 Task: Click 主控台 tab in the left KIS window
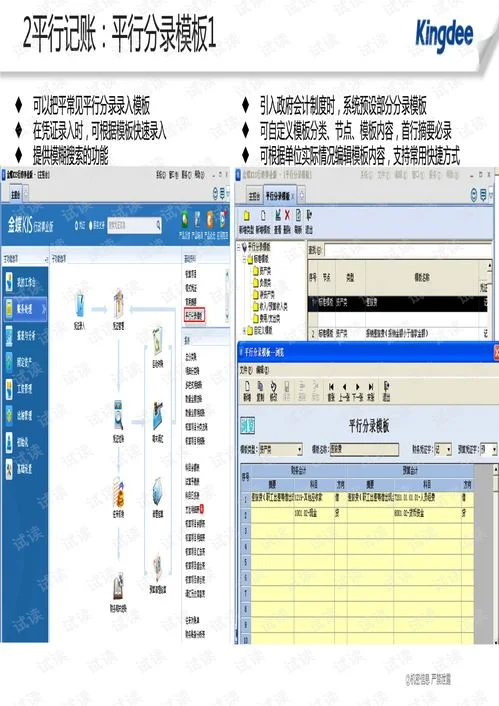click(16, 195)
